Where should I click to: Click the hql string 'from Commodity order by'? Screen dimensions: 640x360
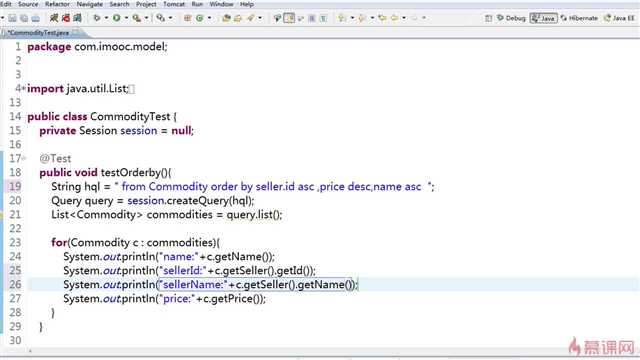click(187, 187)
